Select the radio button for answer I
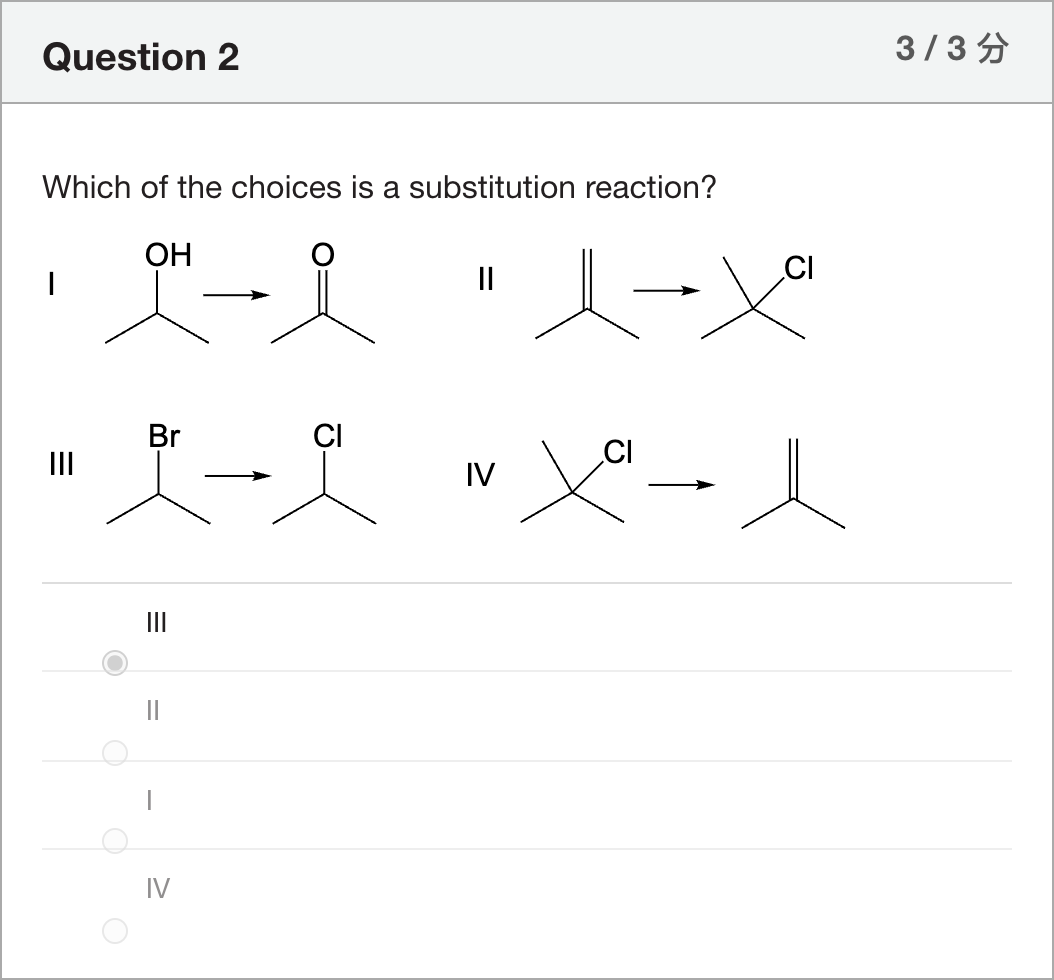 (x=115, y=840)
